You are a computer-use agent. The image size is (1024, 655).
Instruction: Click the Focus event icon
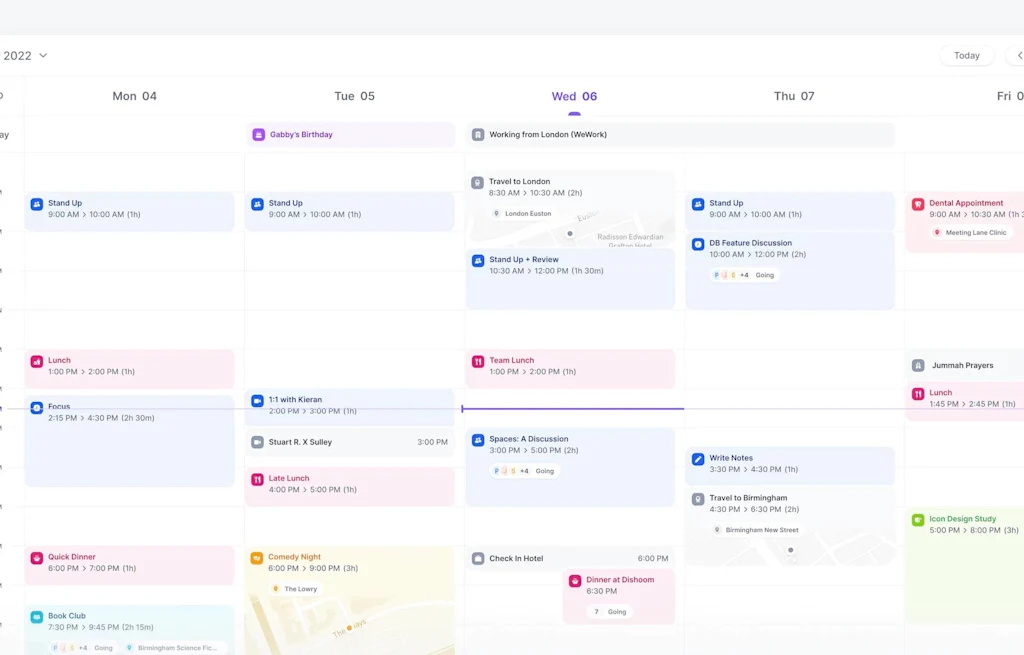point(37,407)
